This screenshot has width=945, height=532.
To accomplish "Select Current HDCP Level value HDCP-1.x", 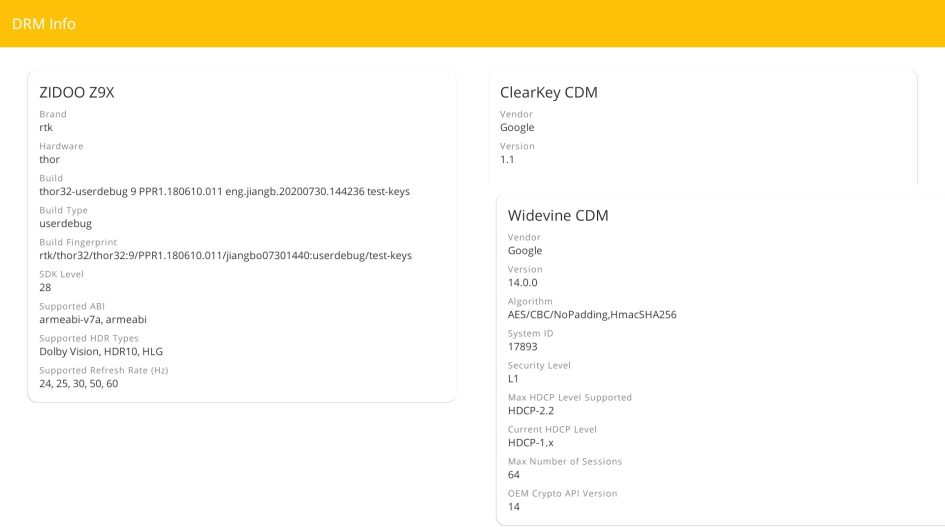I will [530, 443].
